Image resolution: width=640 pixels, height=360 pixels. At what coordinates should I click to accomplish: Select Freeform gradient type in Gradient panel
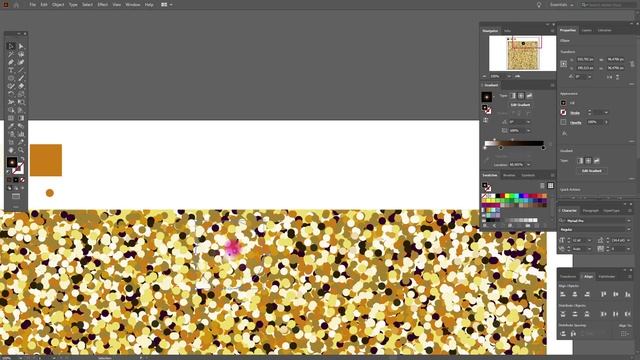click(529, 96)
